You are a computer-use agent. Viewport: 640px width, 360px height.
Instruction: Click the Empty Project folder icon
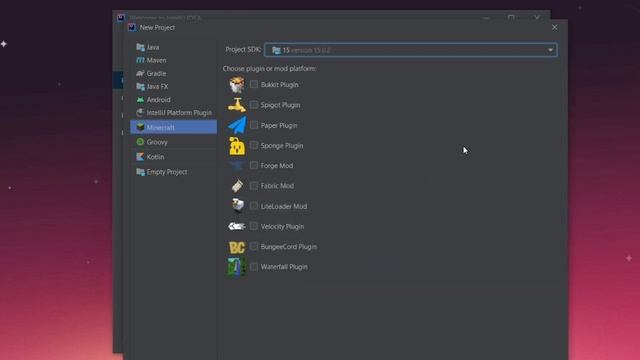[x=140, y=172]
